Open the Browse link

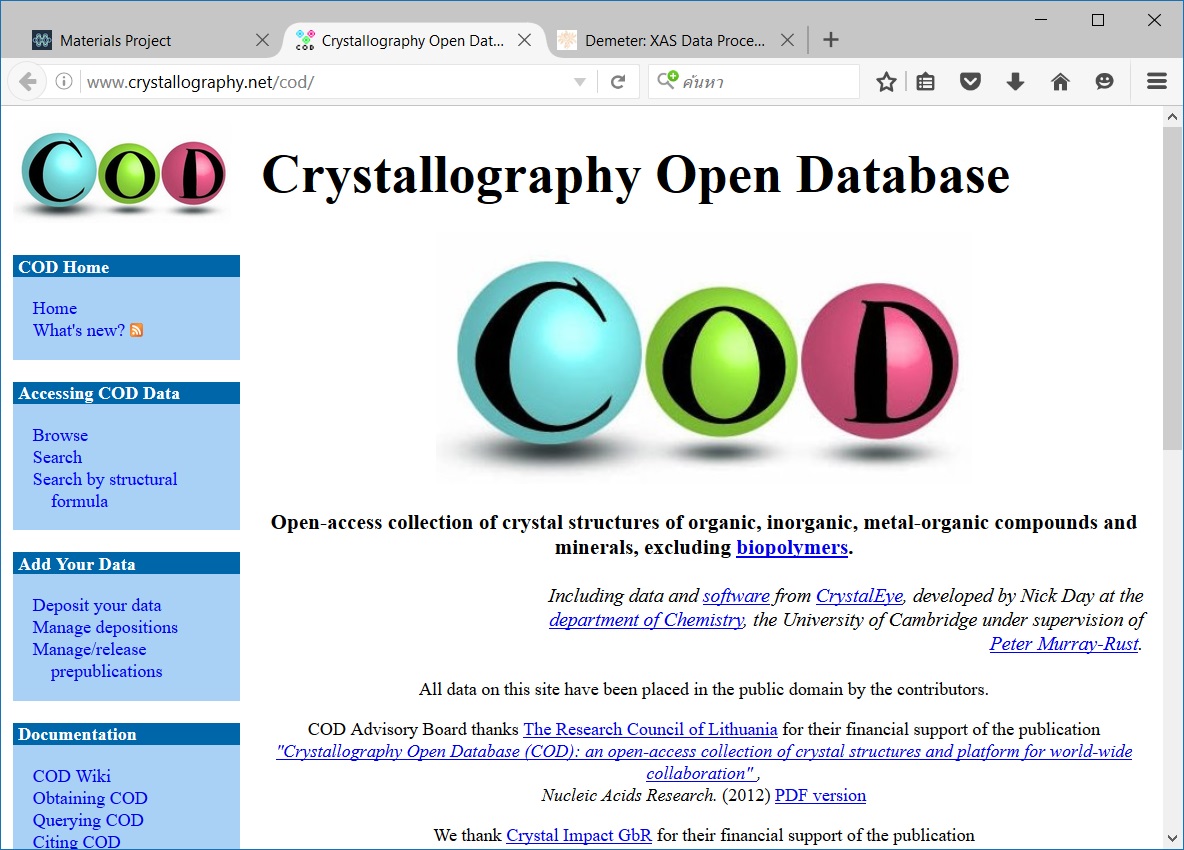point(60,435)
